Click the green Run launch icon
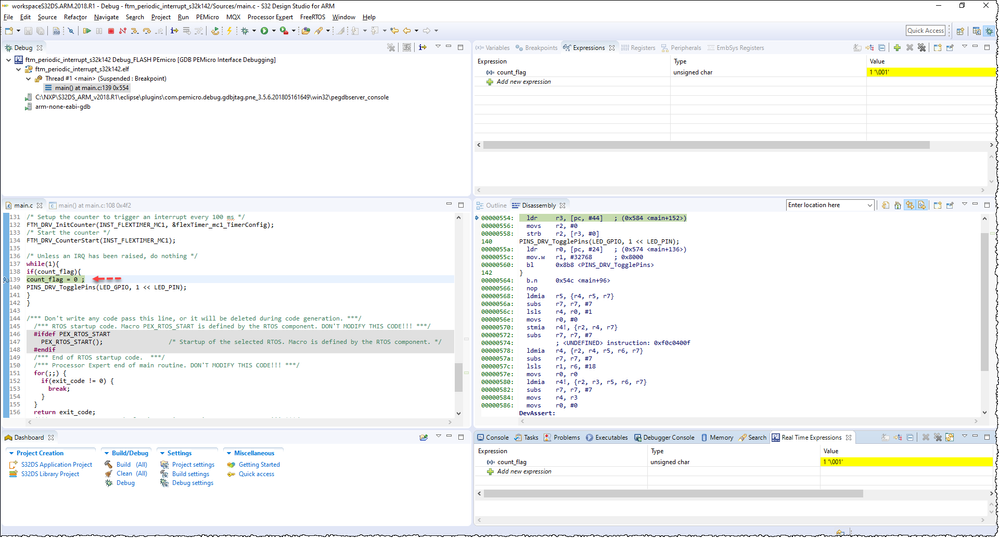Image resolution: width=999 pixels, height=538 pixels. point(264,31)
